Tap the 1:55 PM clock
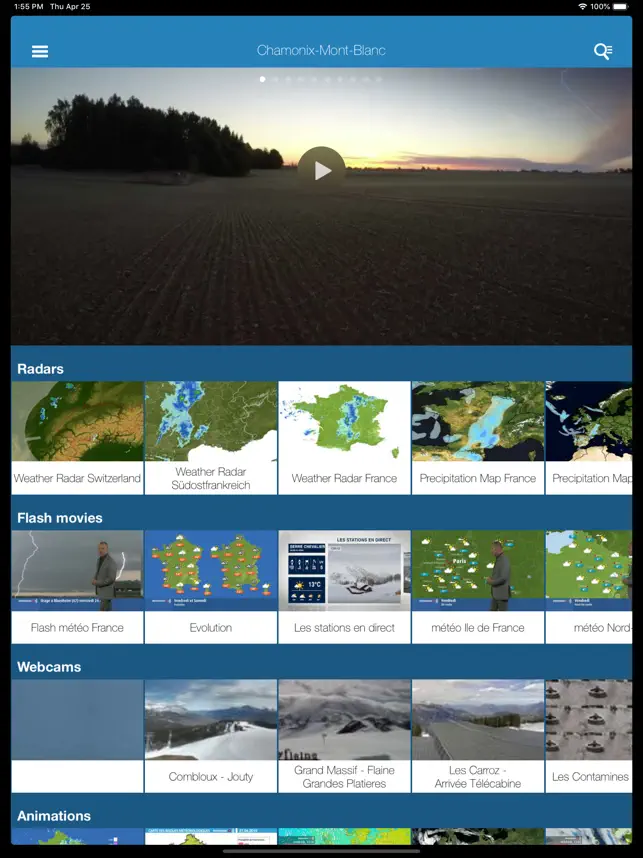This screenshot has height=858, width=643. click(x=29, y=7)
